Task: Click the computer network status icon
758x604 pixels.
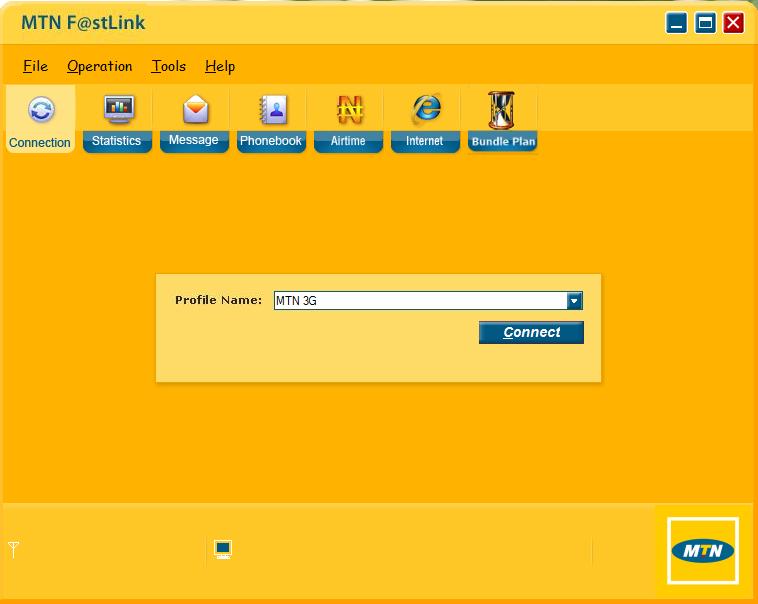Action: click(x=223, y=549)
